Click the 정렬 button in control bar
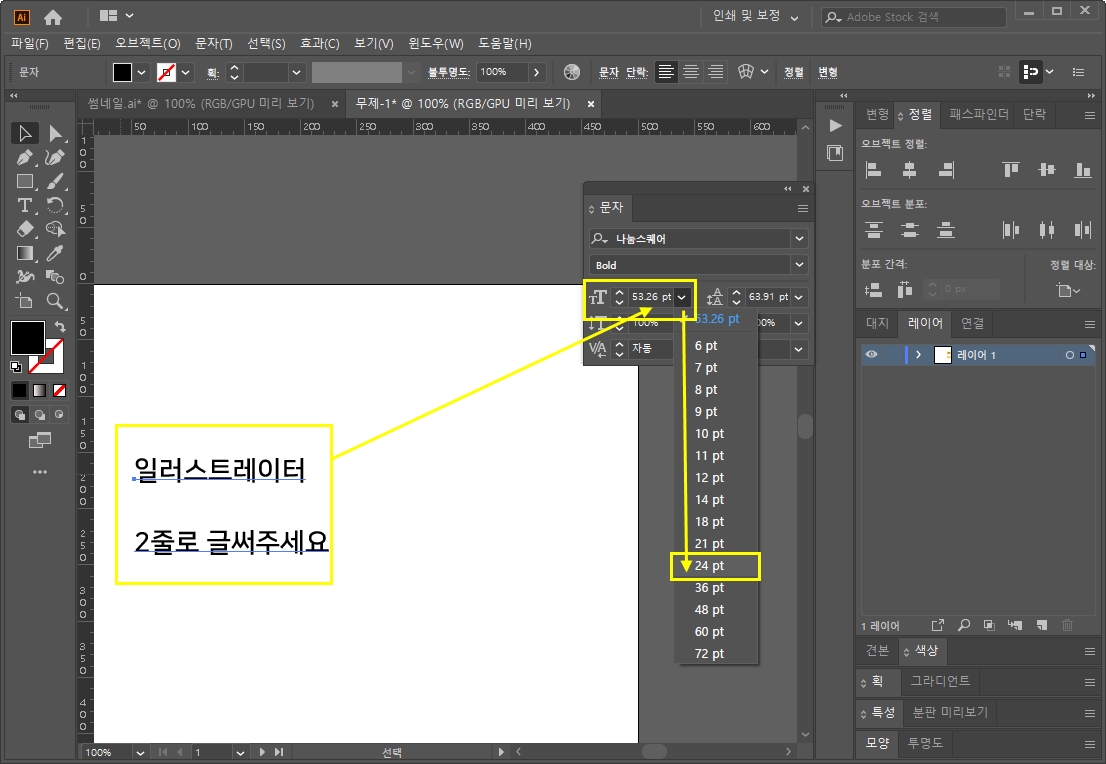The height and width of the screenshot is (764, 1106). 794,72
